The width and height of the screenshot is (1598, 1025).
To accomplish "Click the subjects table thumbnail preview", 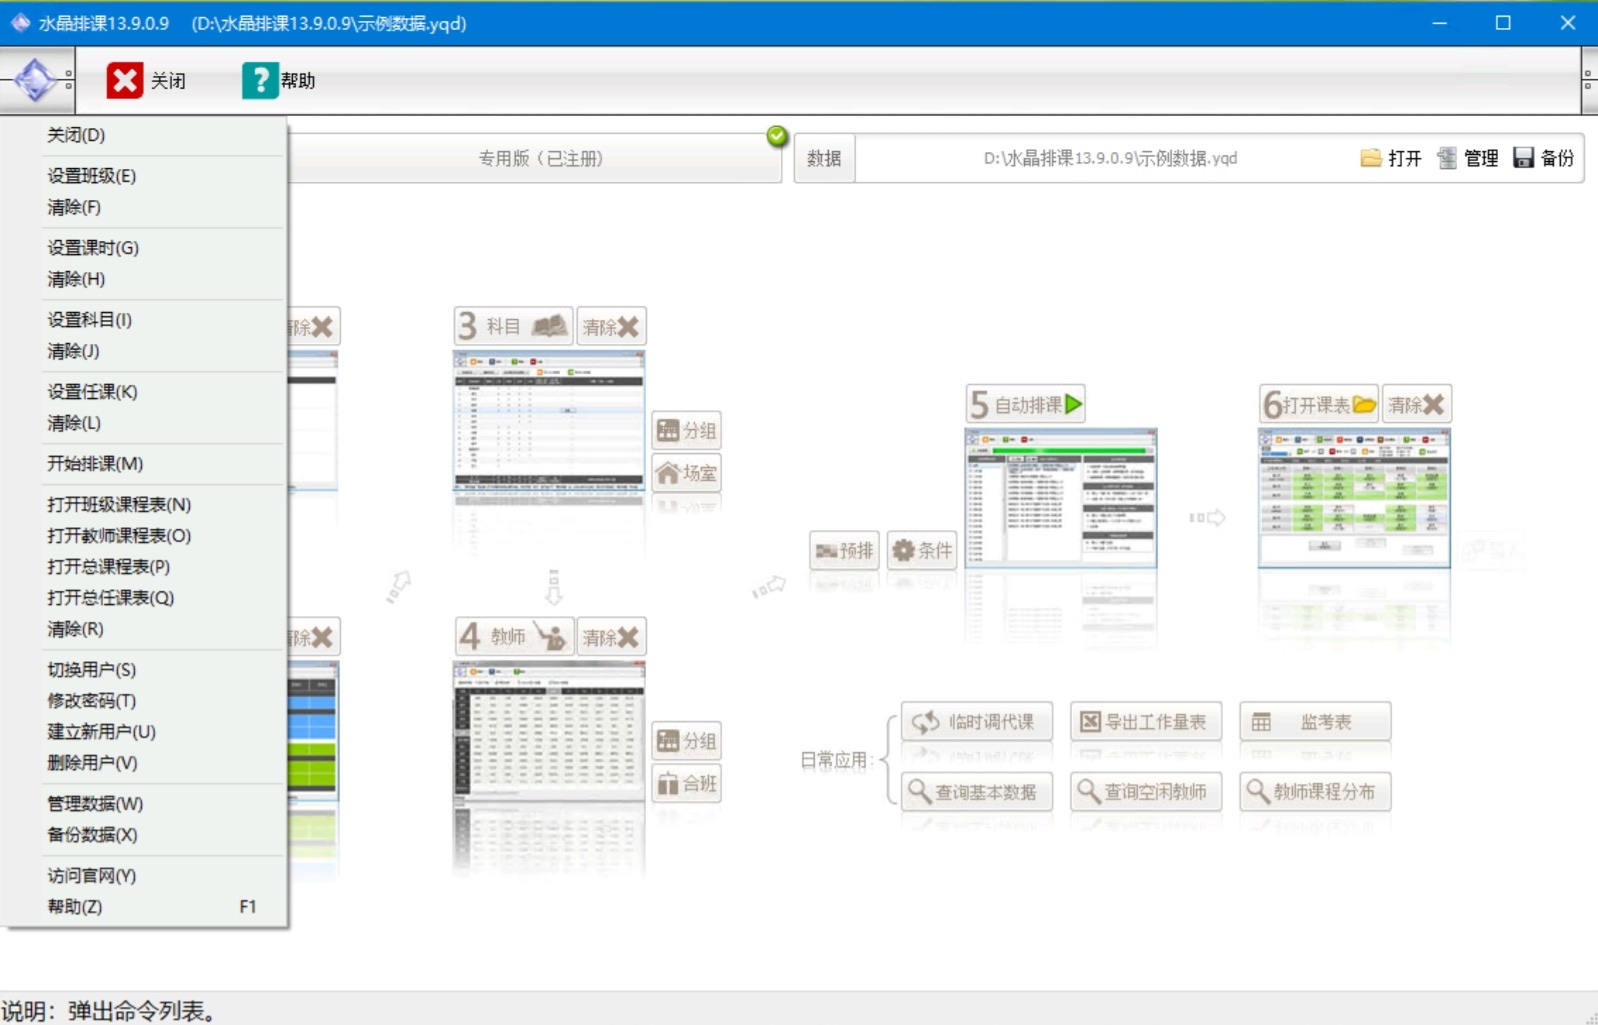I will [x=549, y=421].
